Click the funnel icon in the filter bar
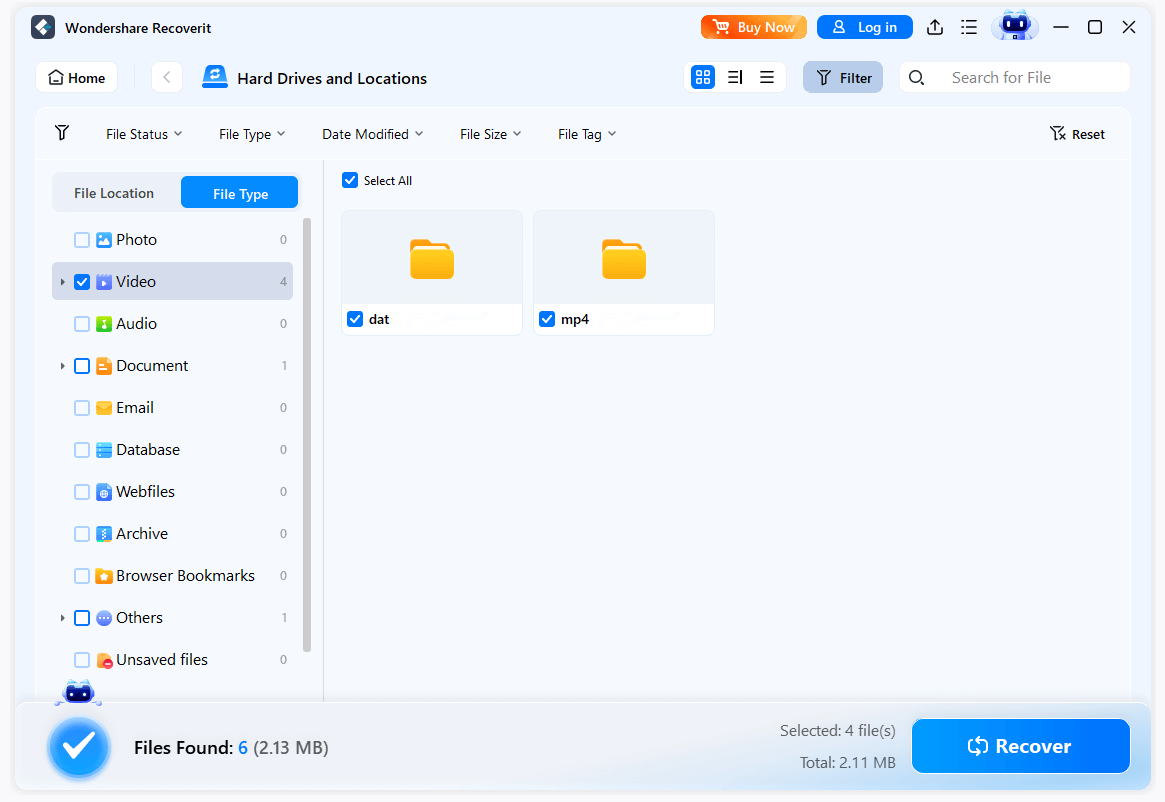This screenshot has width=1165, height=802. pyautogui.click(x=62, y=133)
